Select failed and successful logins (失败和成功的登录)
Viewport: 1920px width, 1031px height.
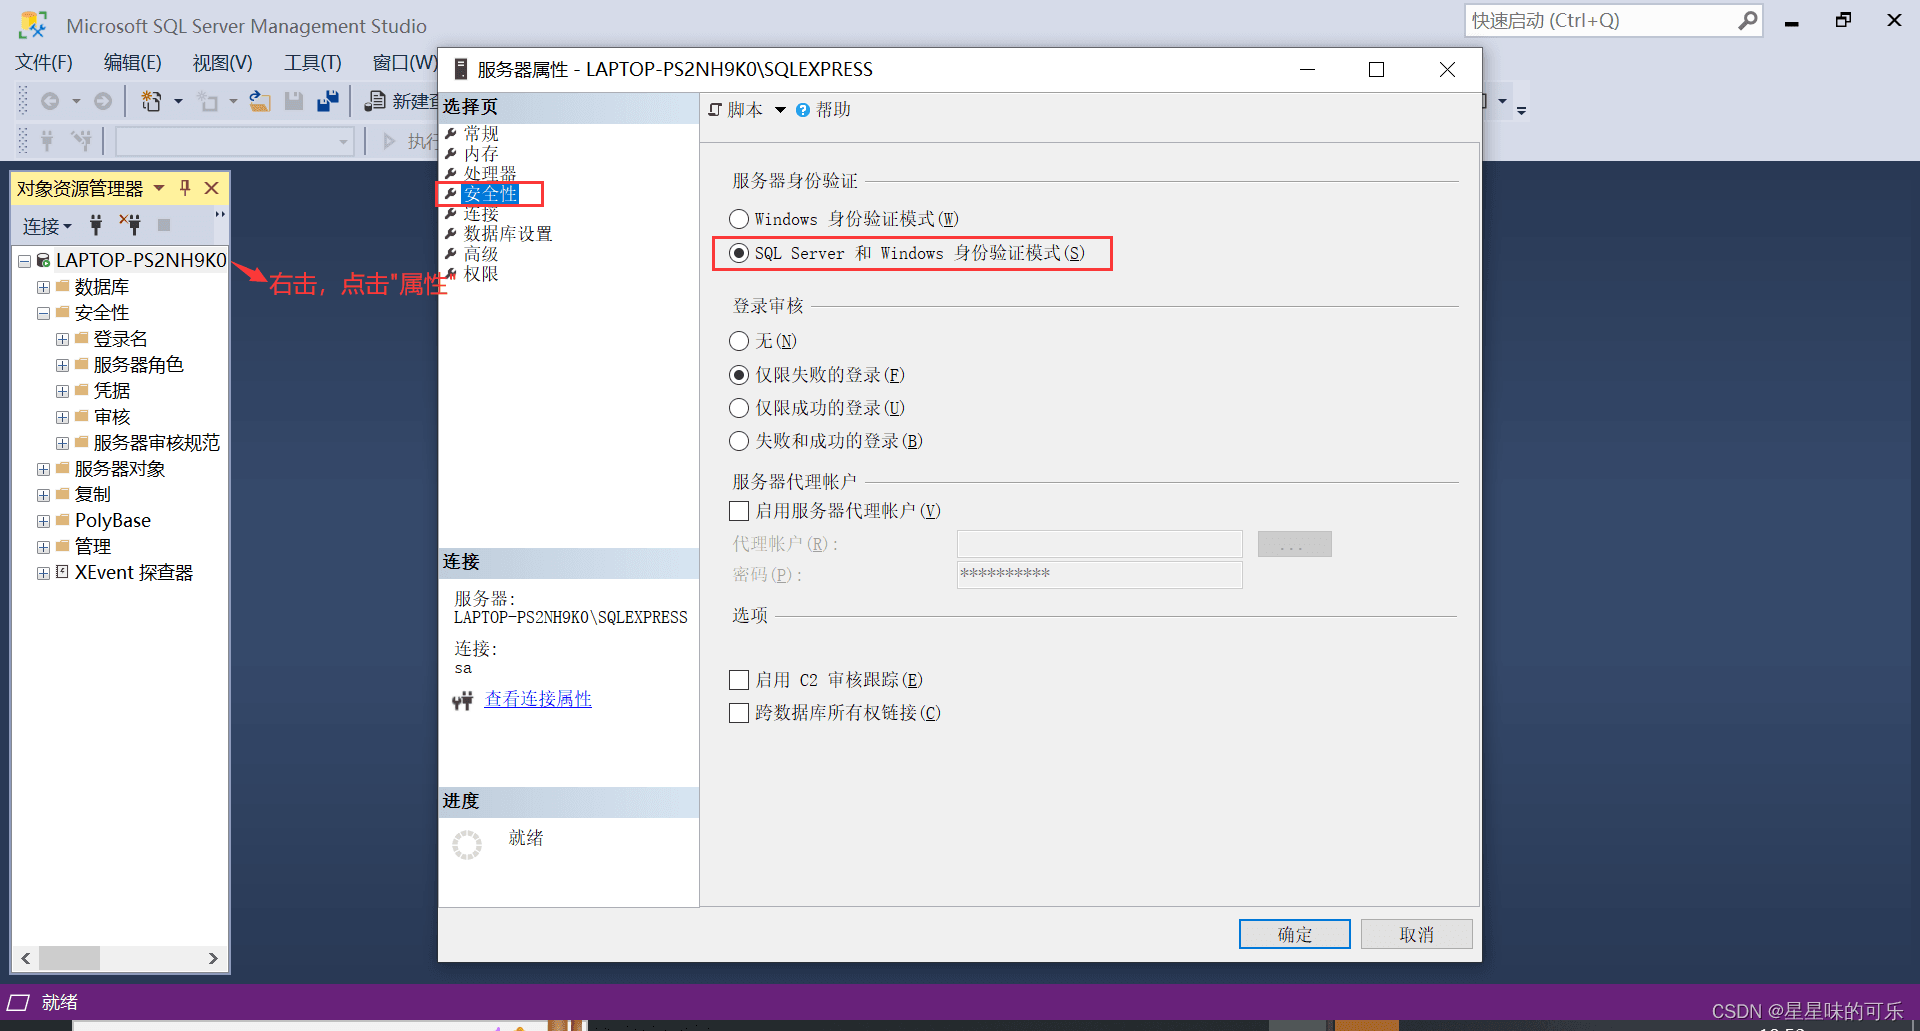pyautogui.click(x=739, y=441)
